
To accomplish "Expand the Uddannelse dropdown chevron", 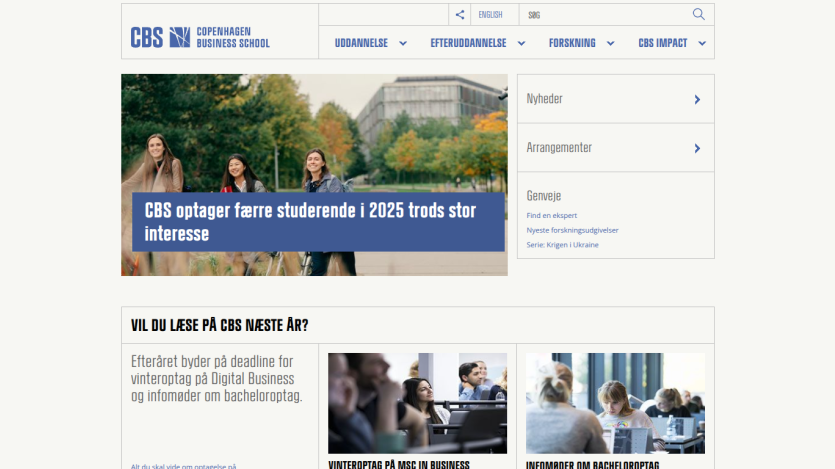I will 403,44.
